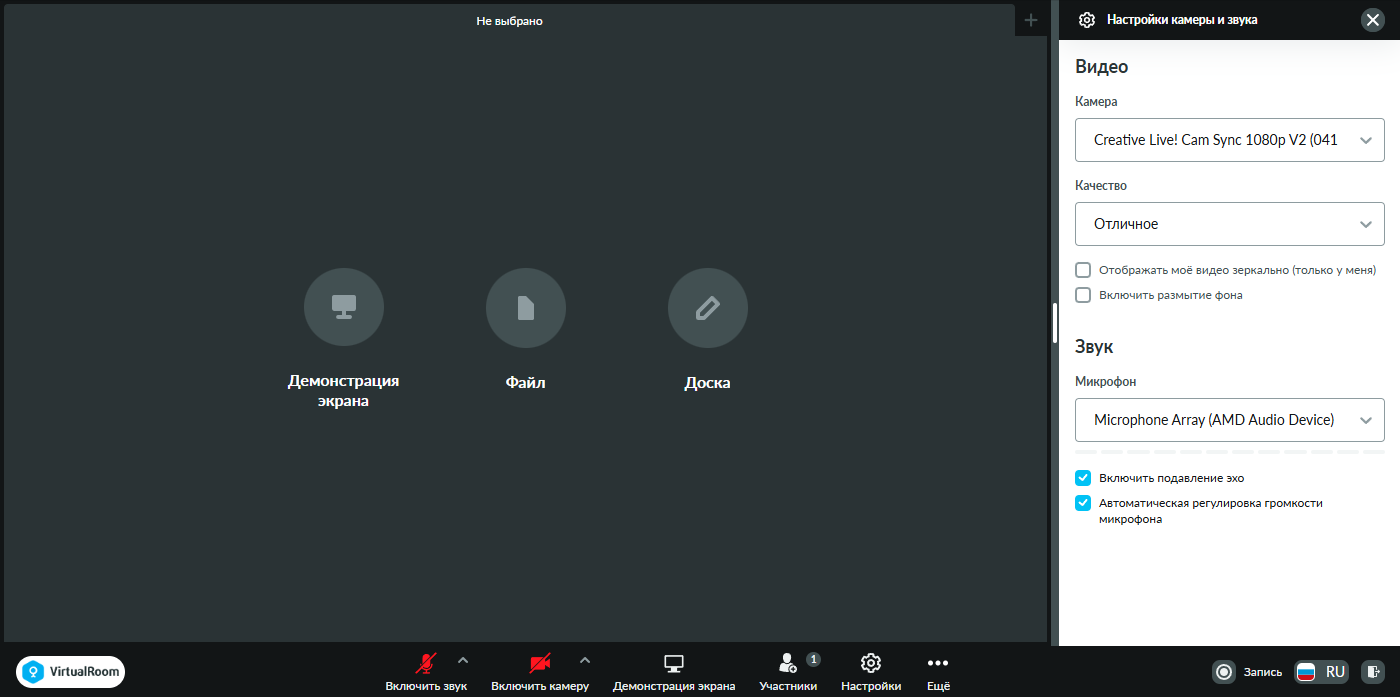Screen dimensions: 1400x697
Task: Turn on the camera with the red camera icon
Action: click(540, 663)
